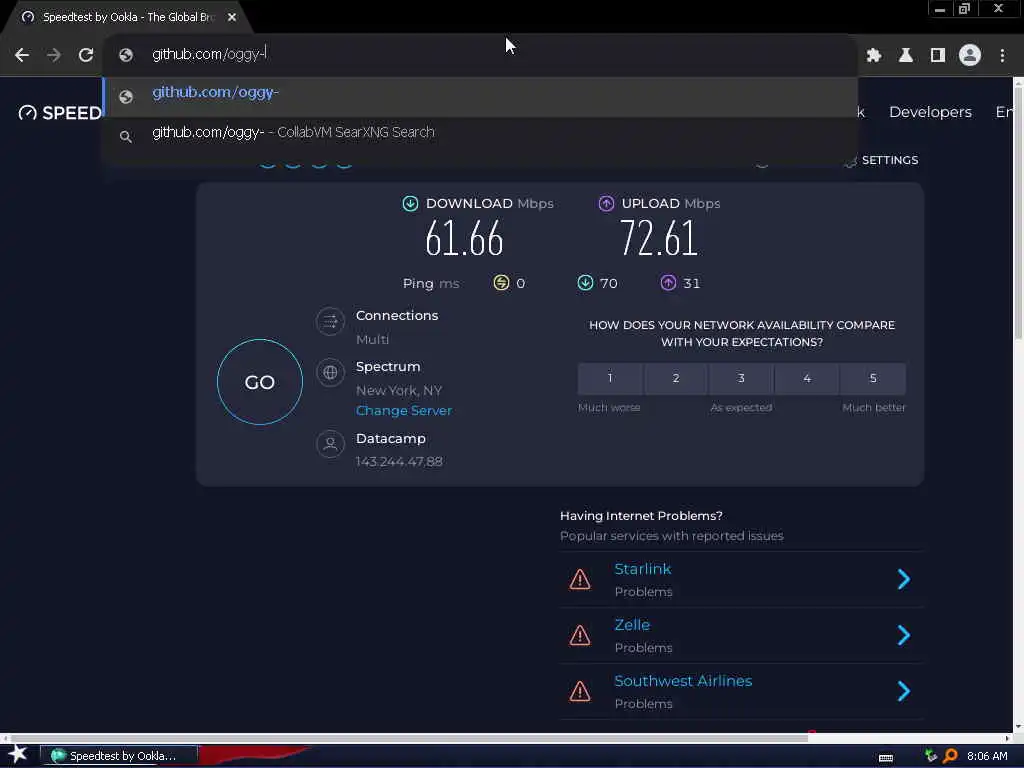This screenshot has width=1024, height=768.
Task: Click the download ping icon showing 70
Action: point(585,283)
